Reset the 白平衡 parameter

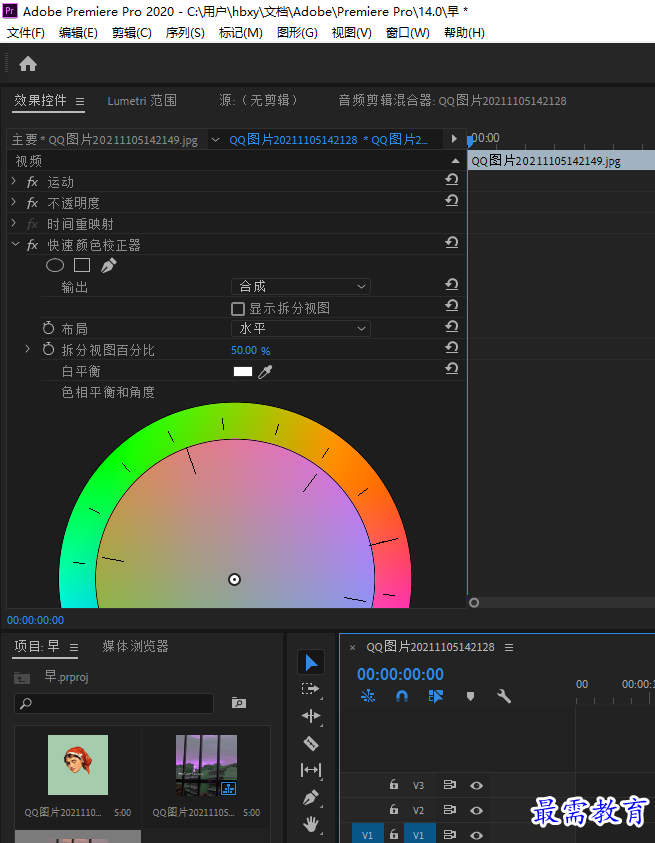452,368
